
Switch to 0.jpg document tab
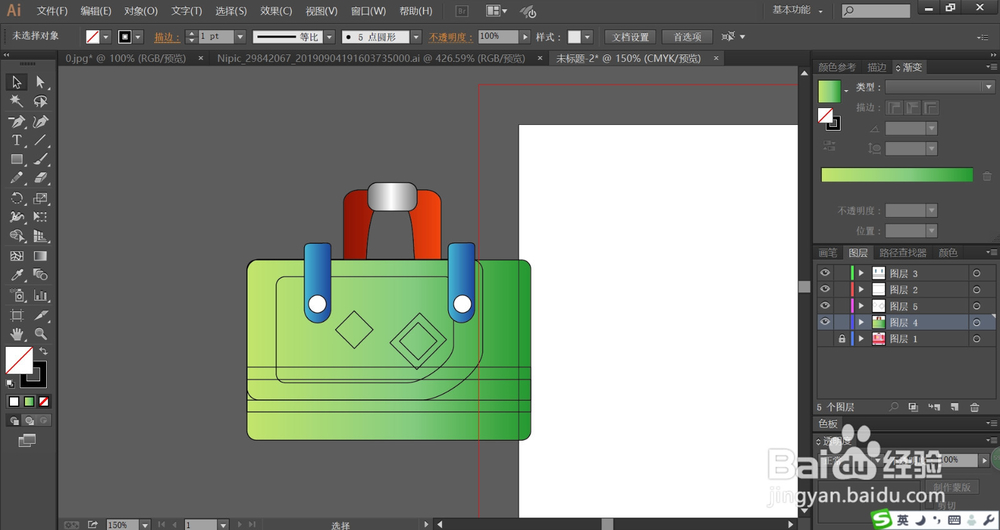click(126, 58)
